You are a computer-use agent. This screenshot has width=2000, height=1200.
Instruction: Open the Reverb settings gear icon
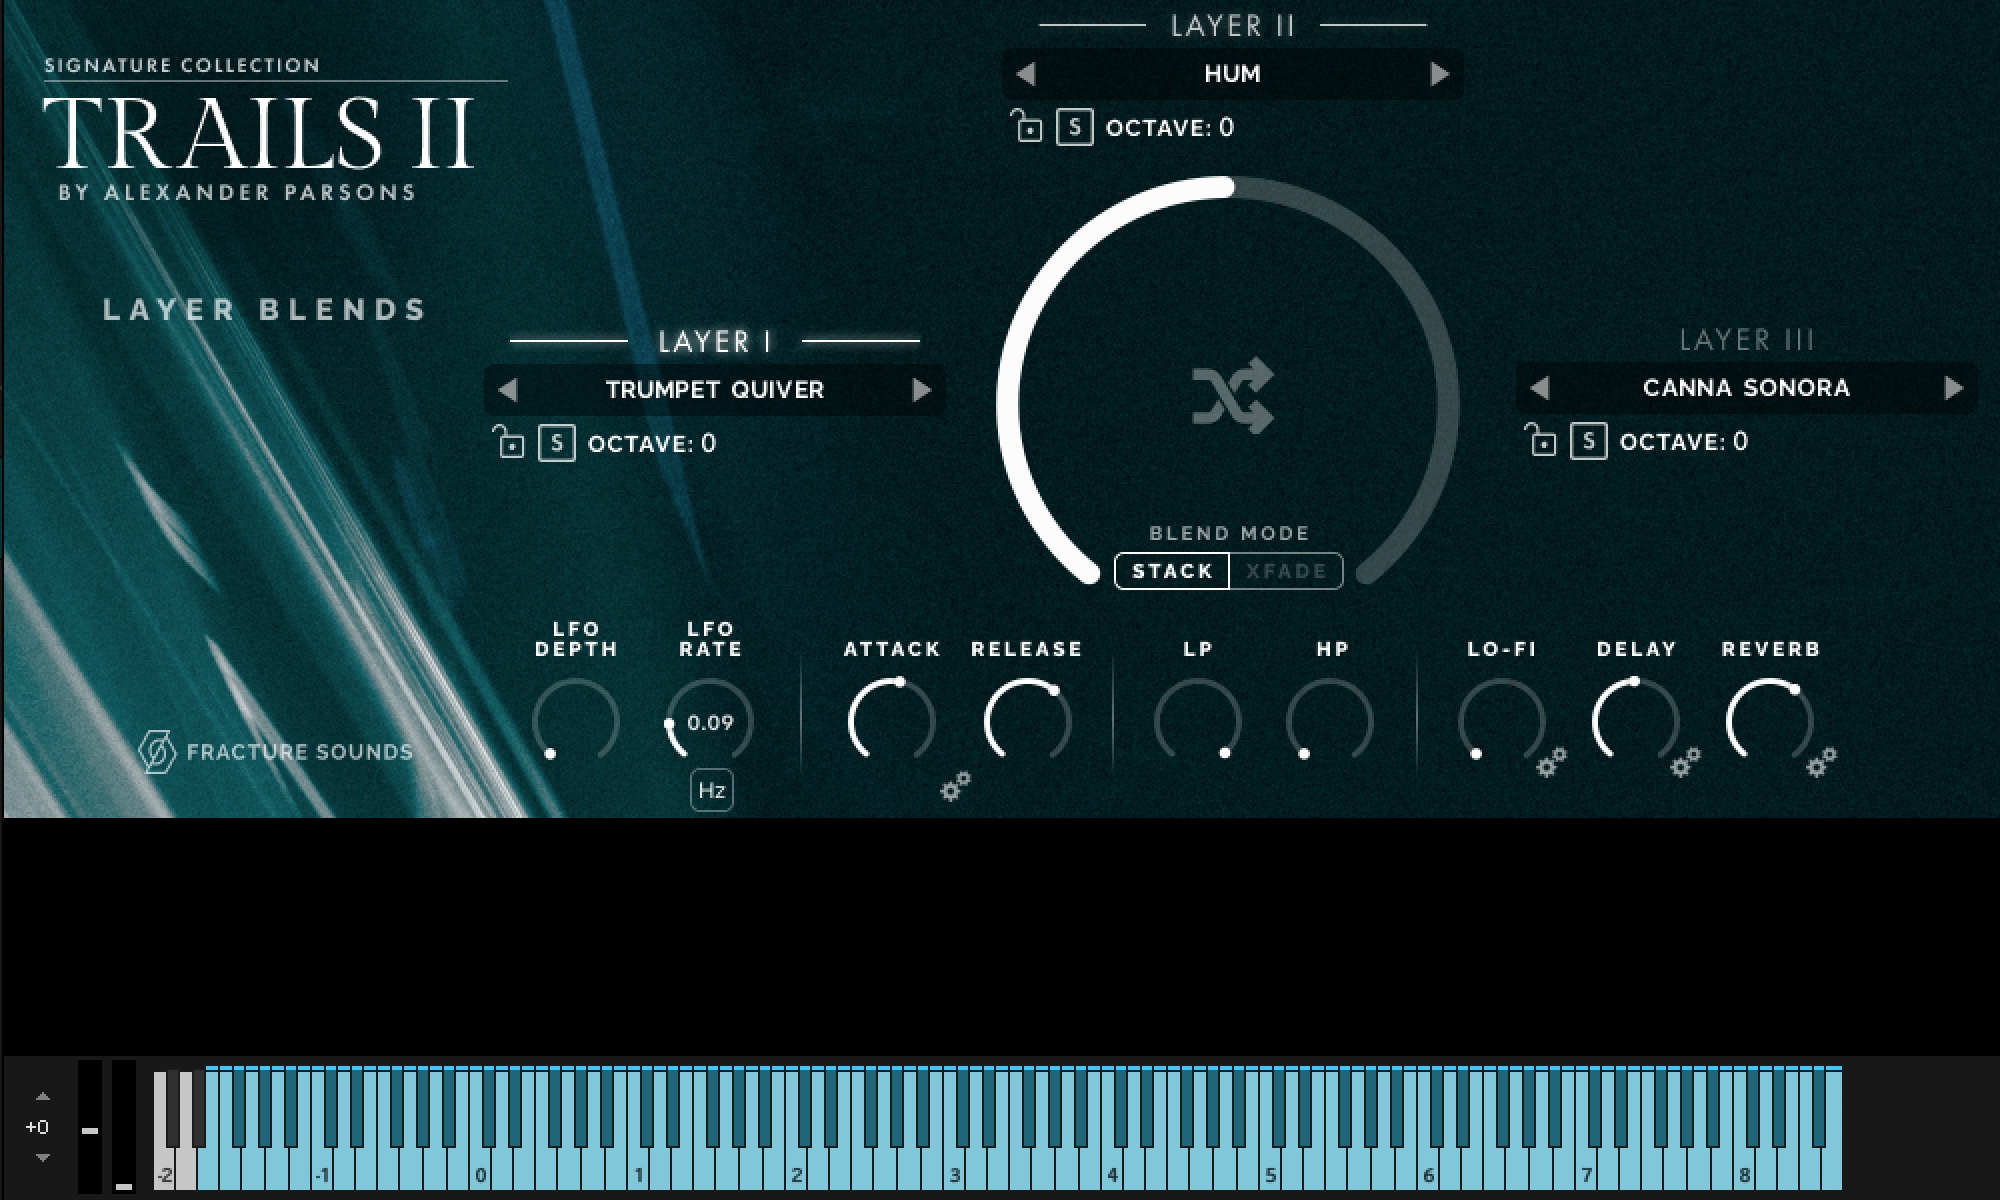[1821, 762]
